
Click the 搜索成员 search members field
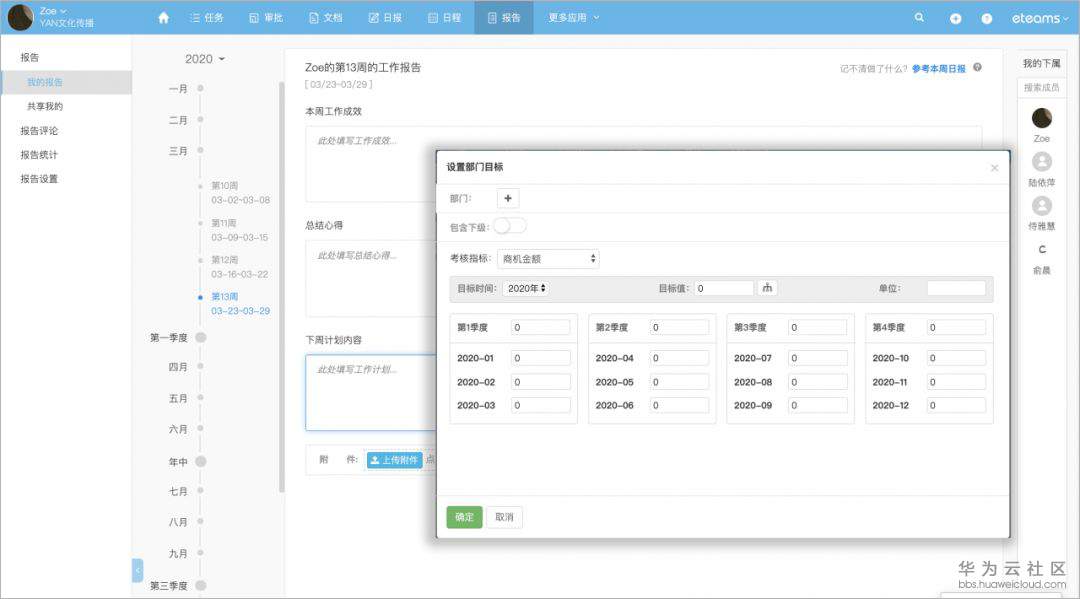click(1041, 87)
